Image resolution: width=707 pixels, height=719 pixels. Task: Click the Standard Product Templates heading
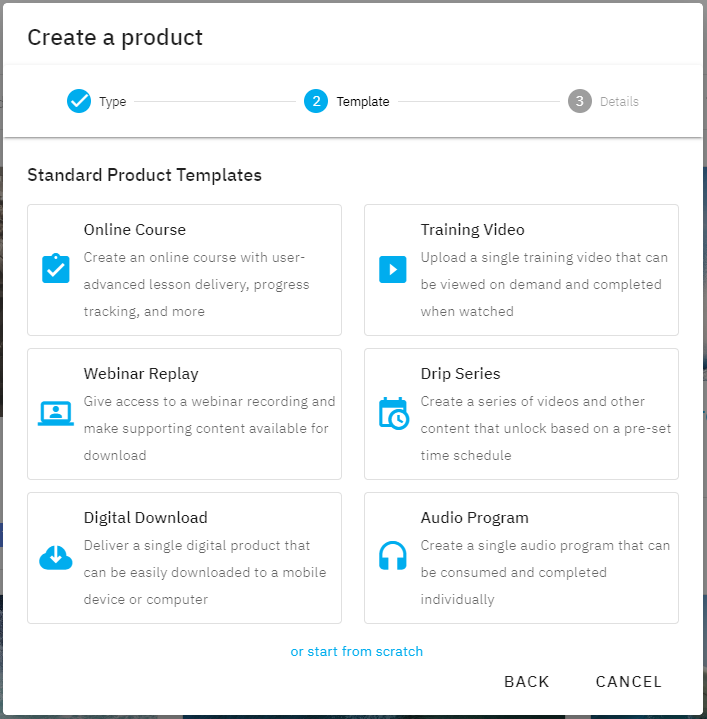pos(144,175)
